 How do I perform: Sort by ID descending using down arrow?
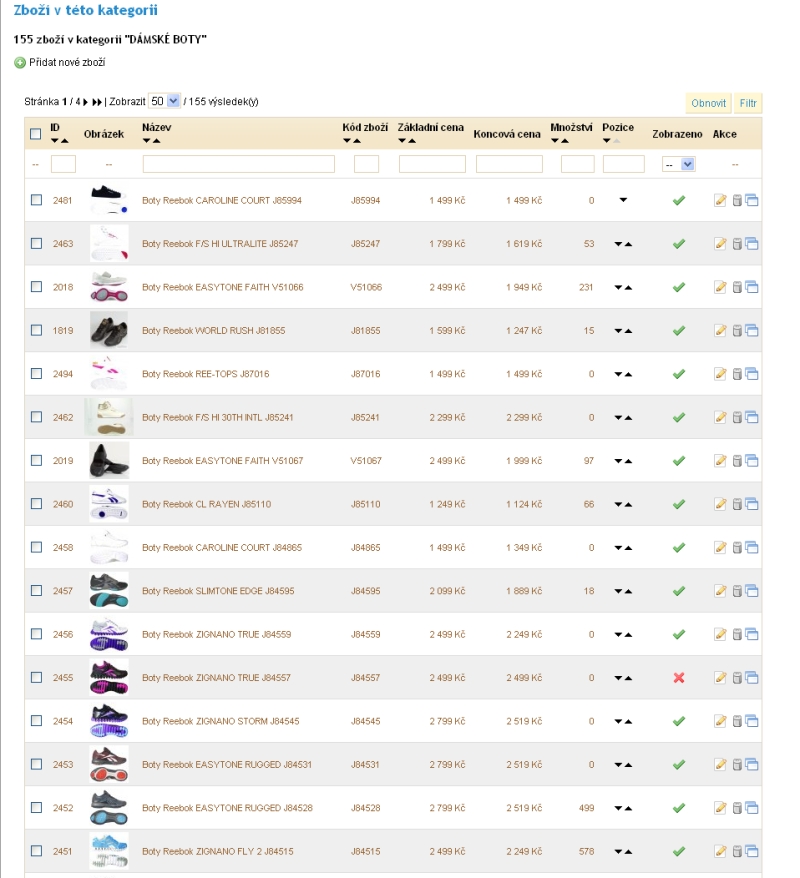[55, 141]
